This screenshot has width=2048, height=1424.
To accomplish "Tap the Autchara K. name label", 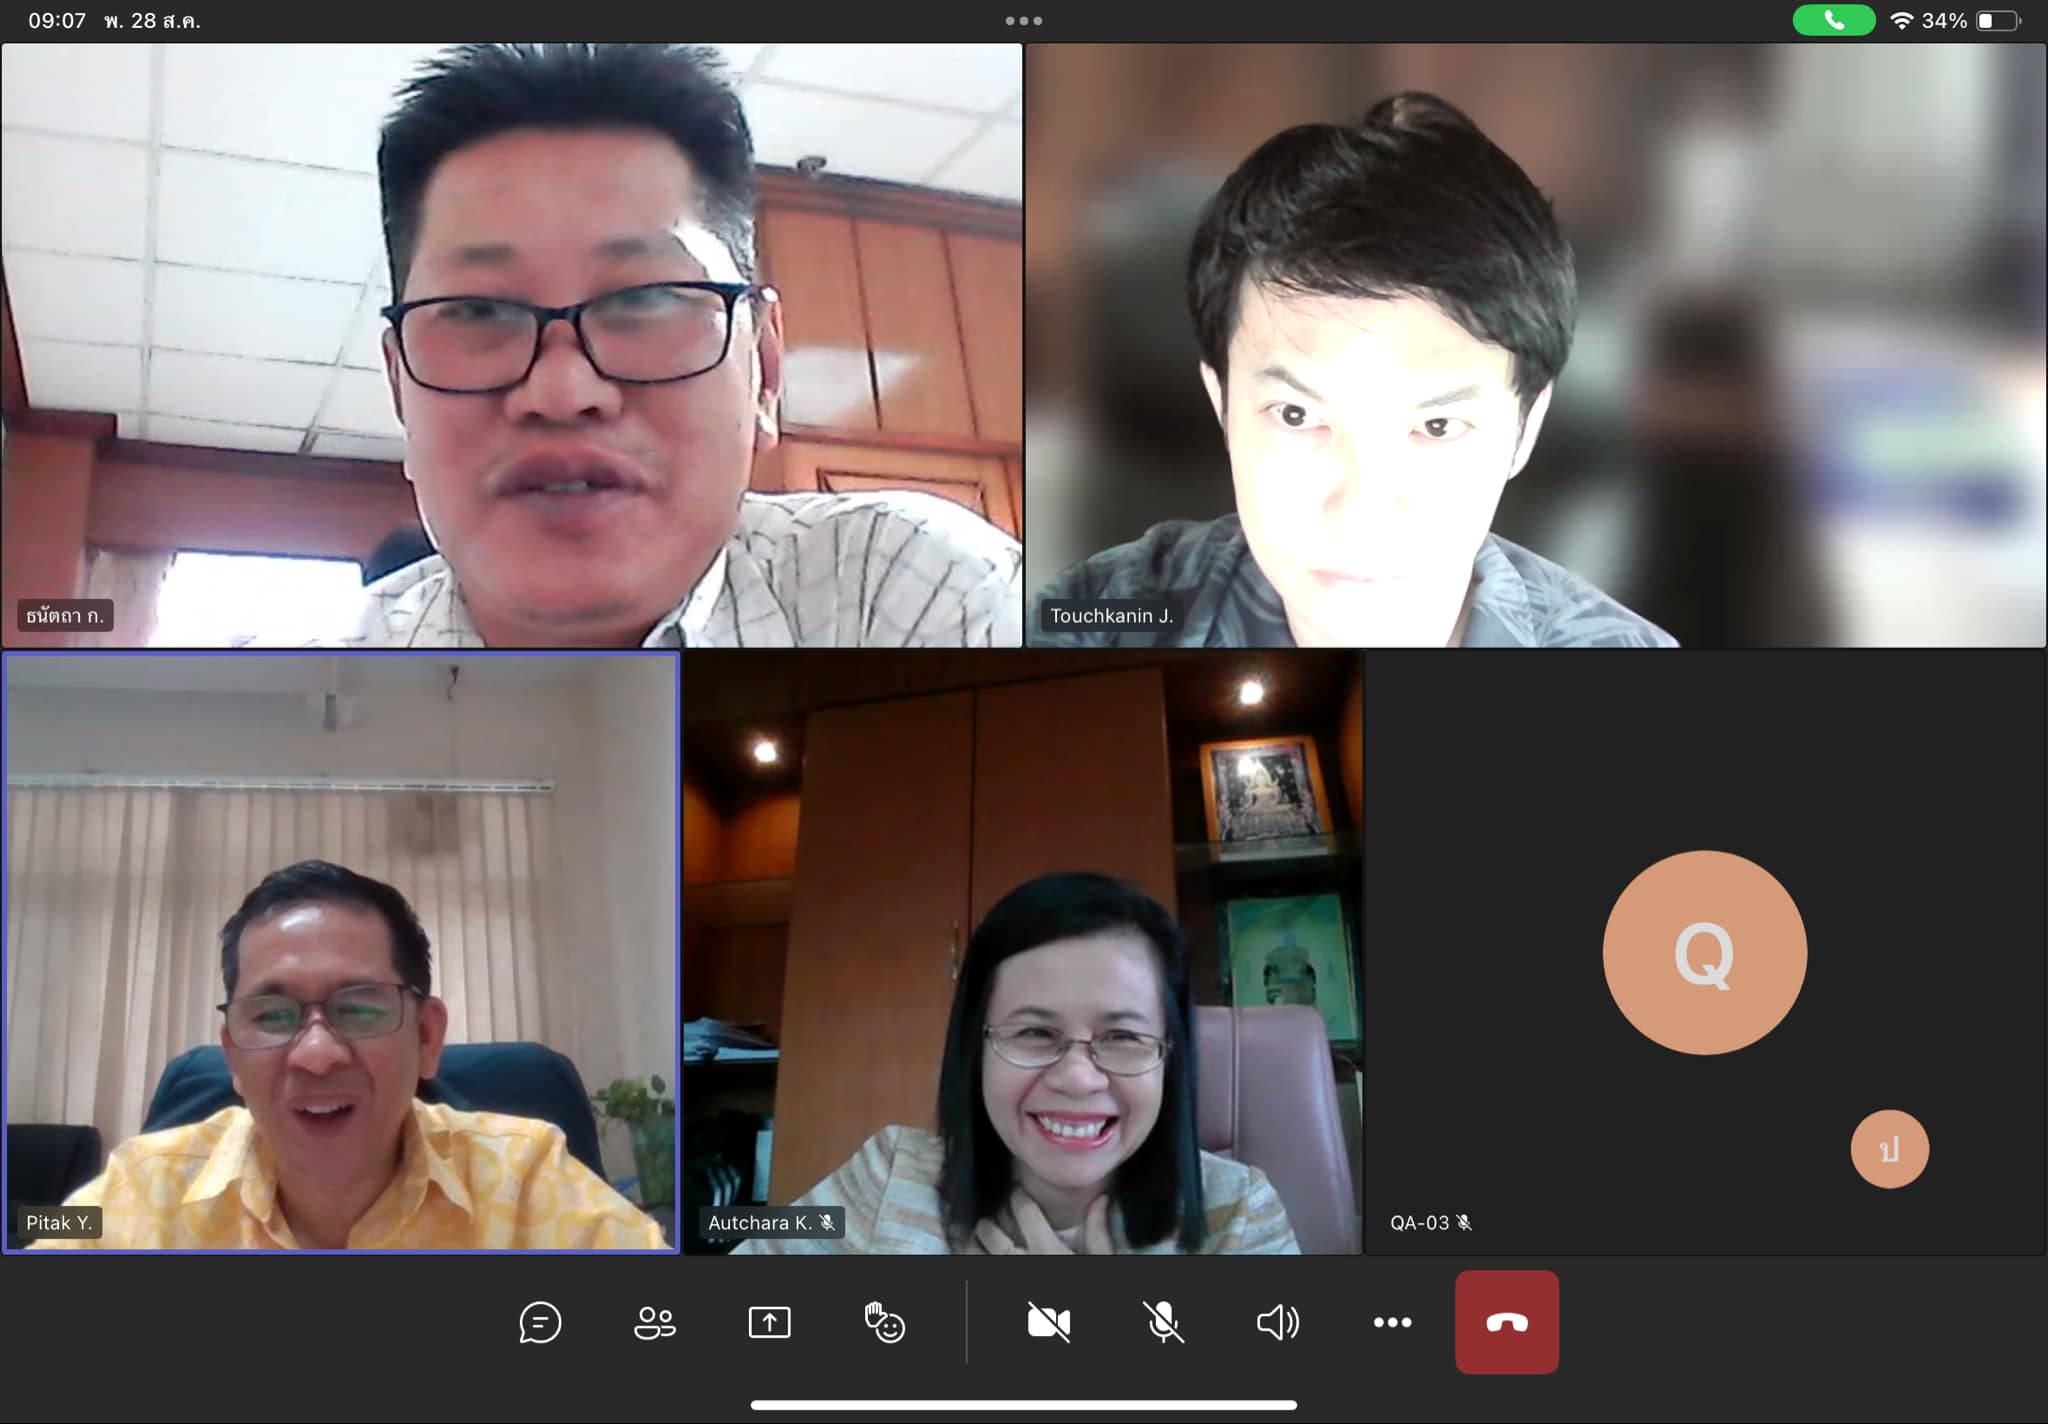I will coord(760,1222).
